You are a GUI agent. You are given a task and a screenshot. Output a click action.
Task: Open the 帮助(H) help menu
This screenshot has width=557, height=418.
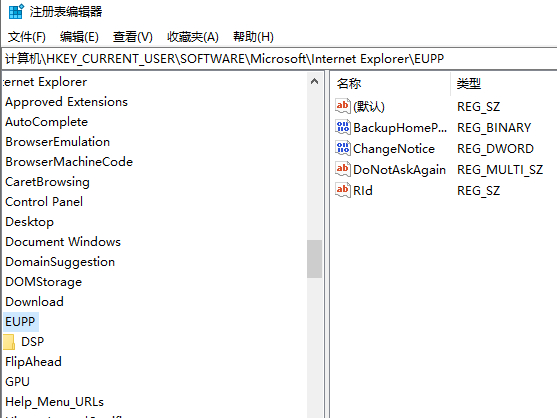[253, 37]
